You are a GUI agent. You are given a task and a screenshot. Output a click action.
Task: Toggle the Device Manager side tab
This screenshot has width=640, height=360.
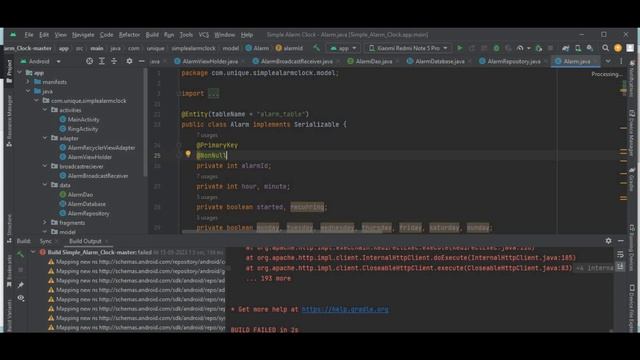tap(632, 133)
